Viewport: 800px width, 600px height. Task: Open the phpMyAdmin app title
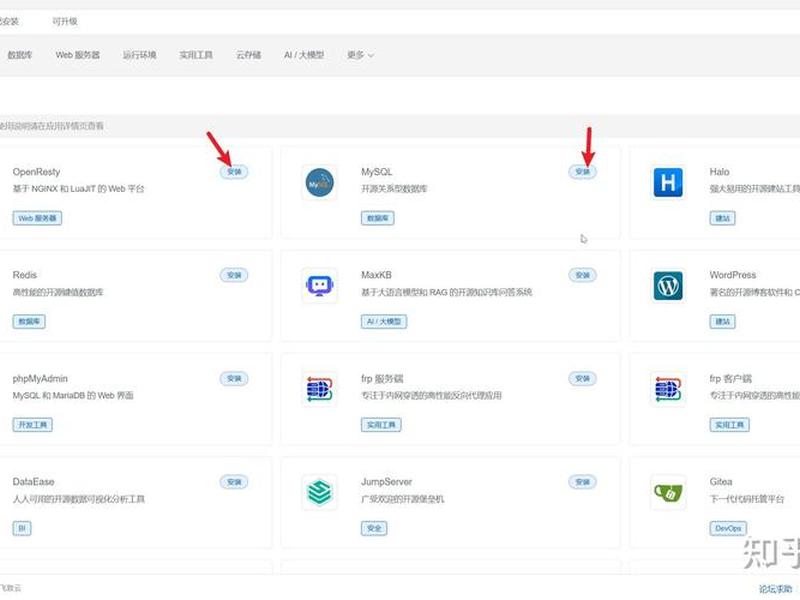pos(40,379)
